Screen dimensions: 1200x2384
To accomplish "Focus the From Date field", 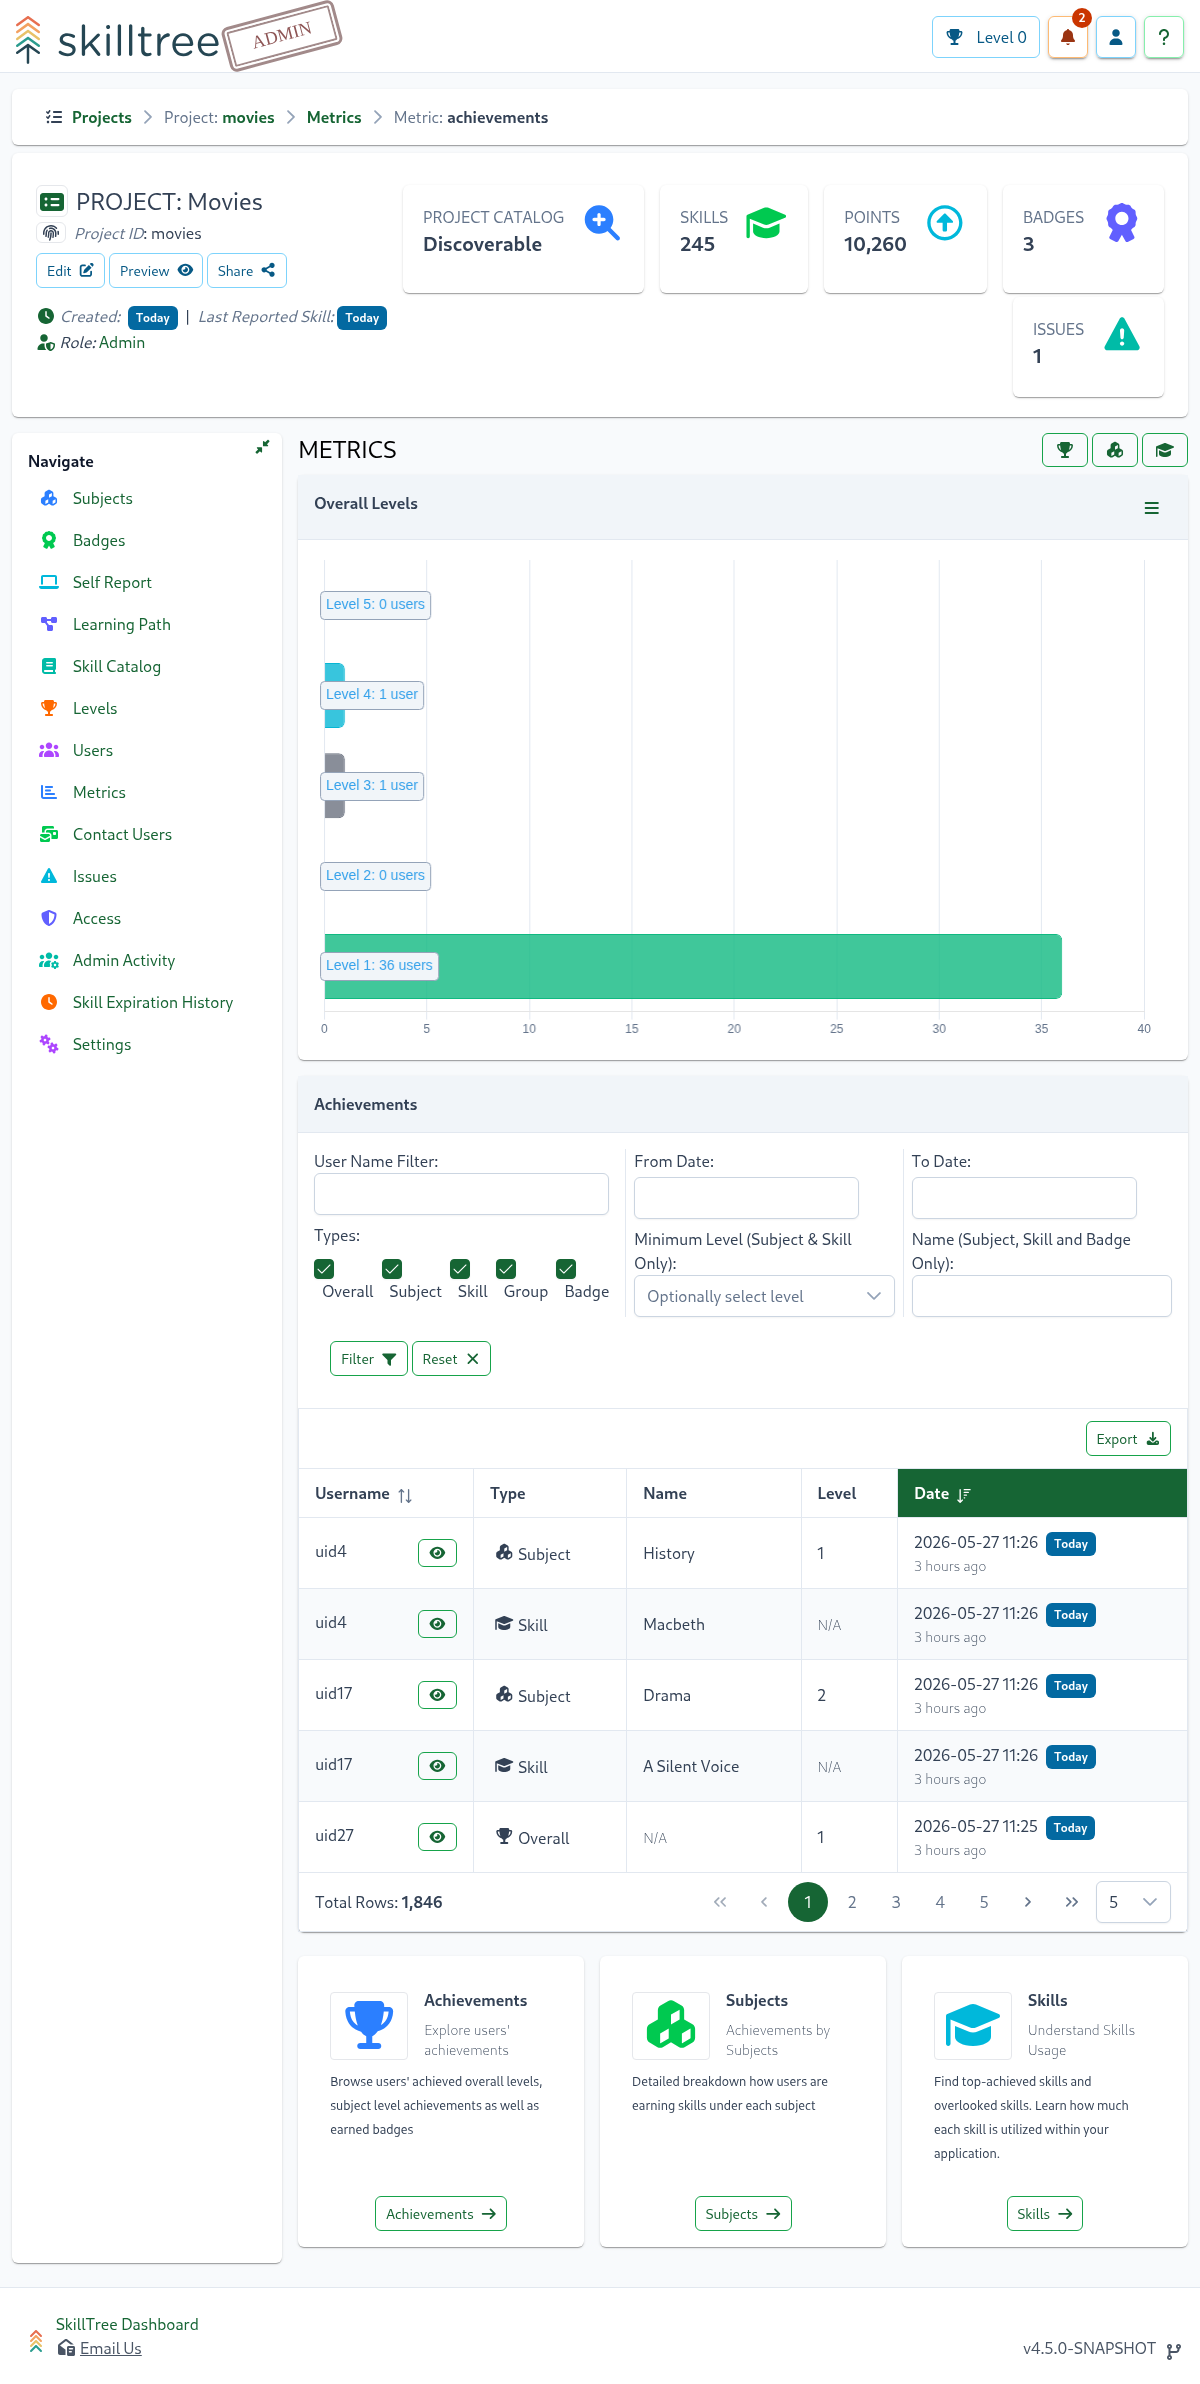I will (x=746, y=1198).
